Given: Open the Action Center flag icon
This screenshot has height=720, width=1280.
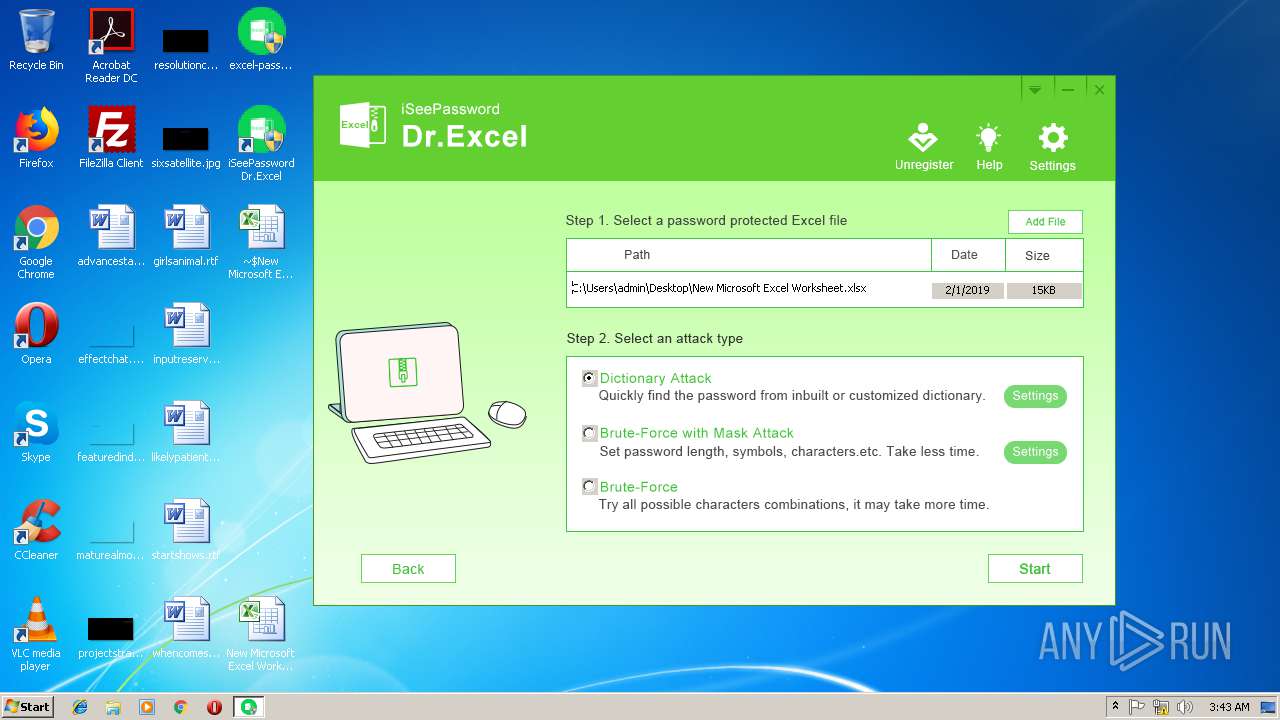Looking at the screenshot, I should (1138, 707).
